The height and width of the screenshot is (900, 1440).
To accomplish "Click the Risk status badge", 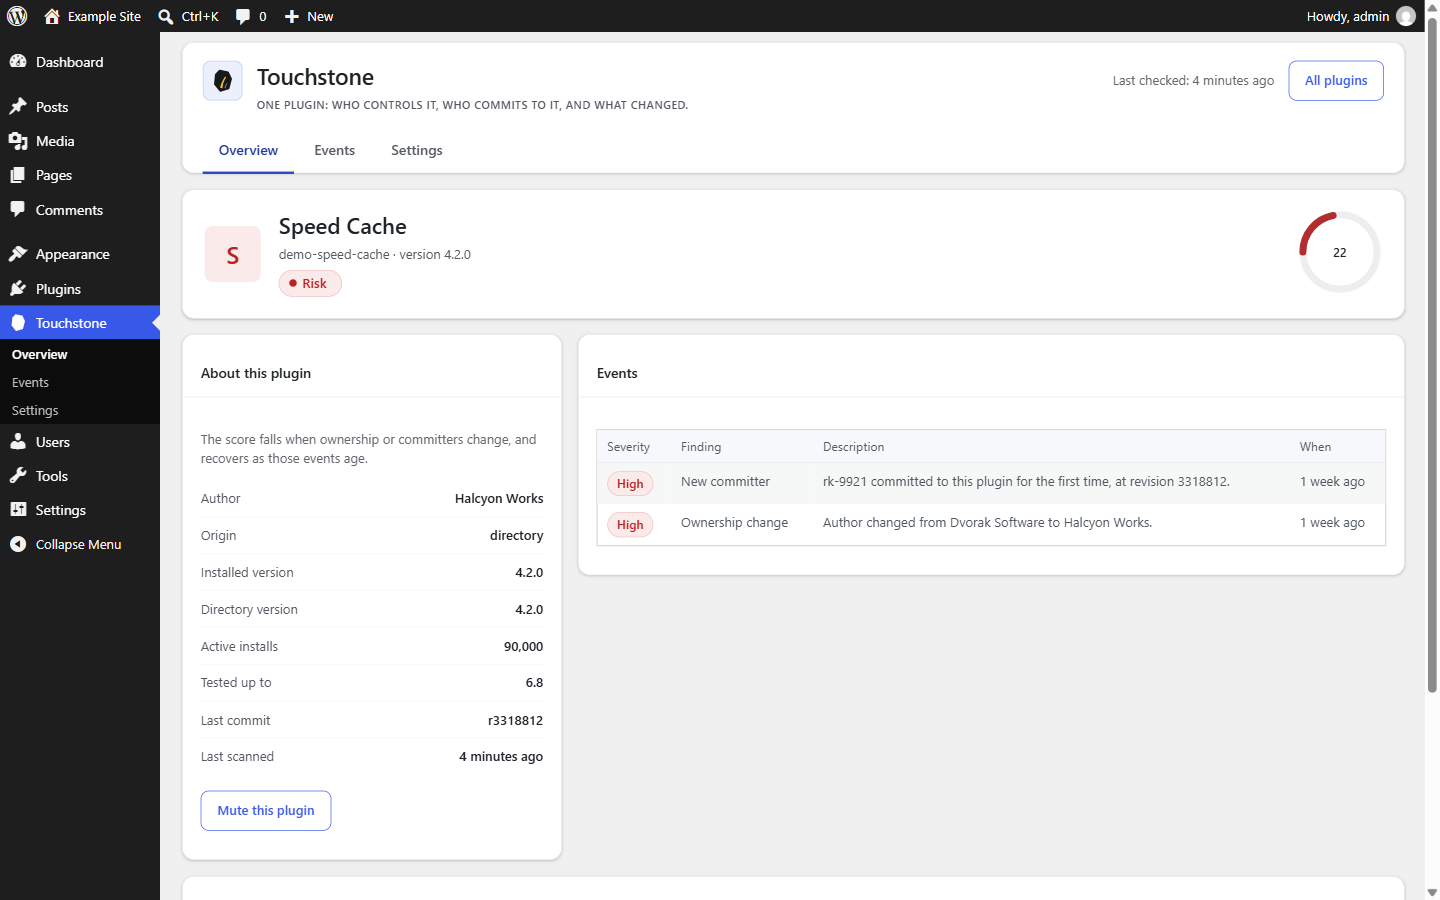I will pyautogui.click(x=310, y=284).
